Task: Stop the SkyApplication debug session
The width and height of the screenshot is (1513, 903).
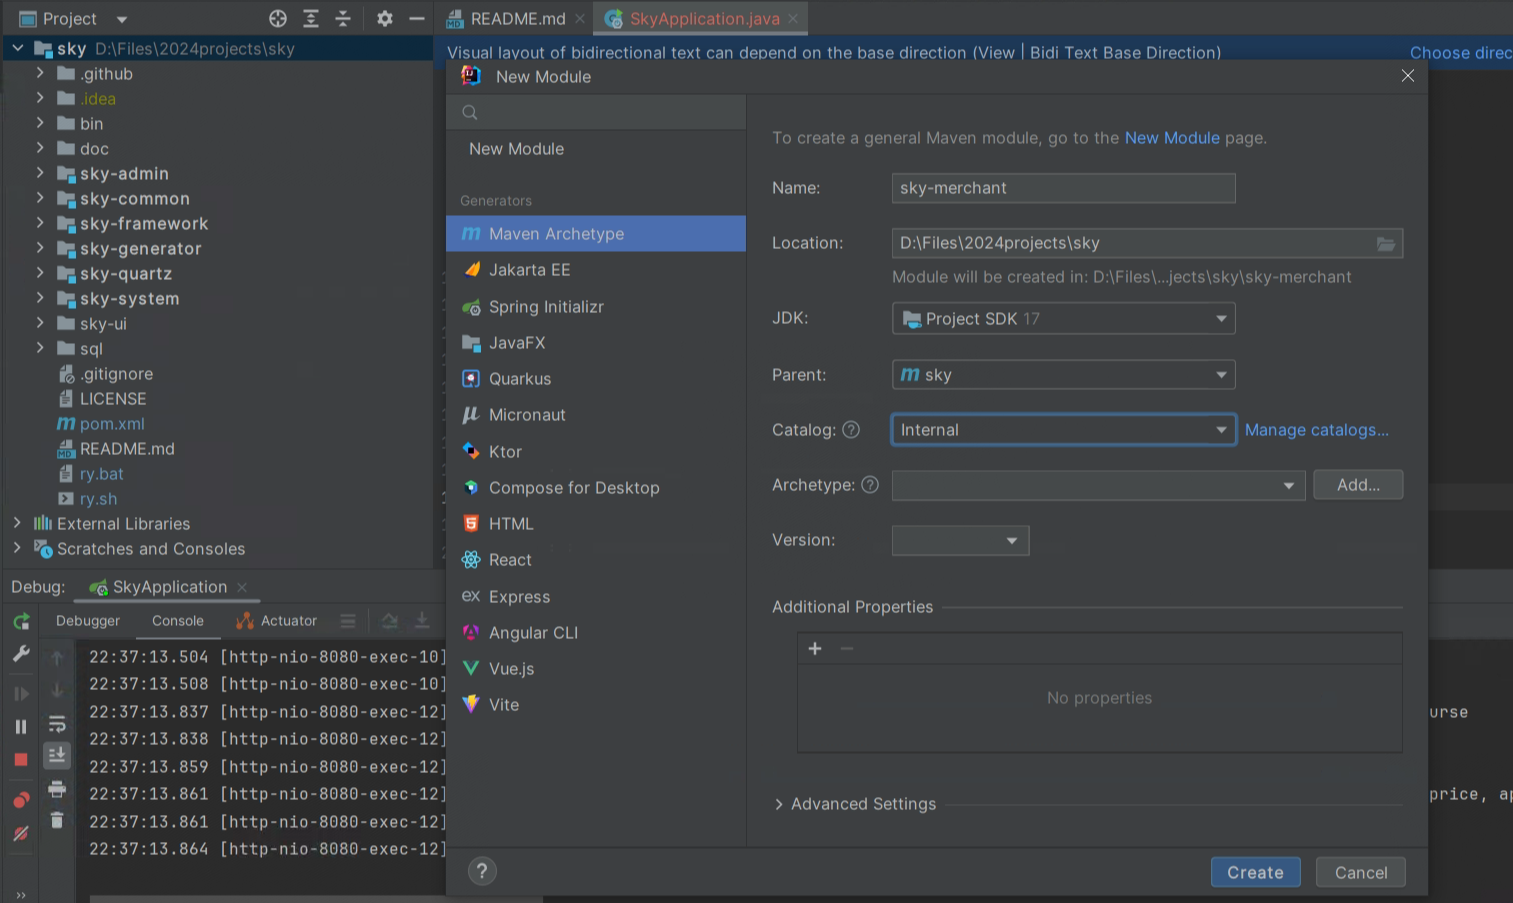Action: click(x=21, y=760)
